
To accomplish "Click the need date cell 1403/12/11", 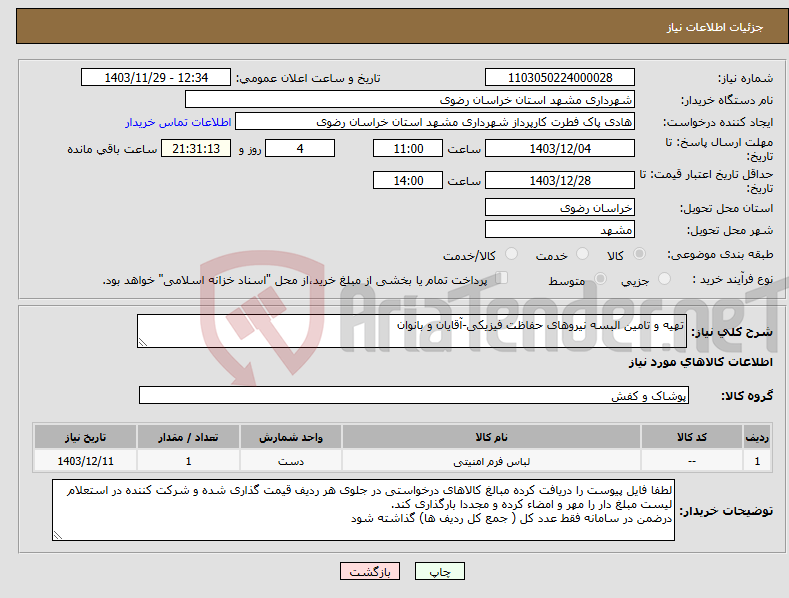I will (85, 461).
